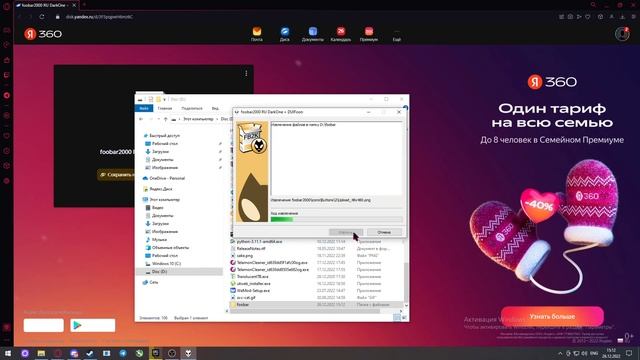This screenshot has width=640, height=360.
Task: Open the quick access toolbar dropdown in Explorer
Action: click(164, 99)
